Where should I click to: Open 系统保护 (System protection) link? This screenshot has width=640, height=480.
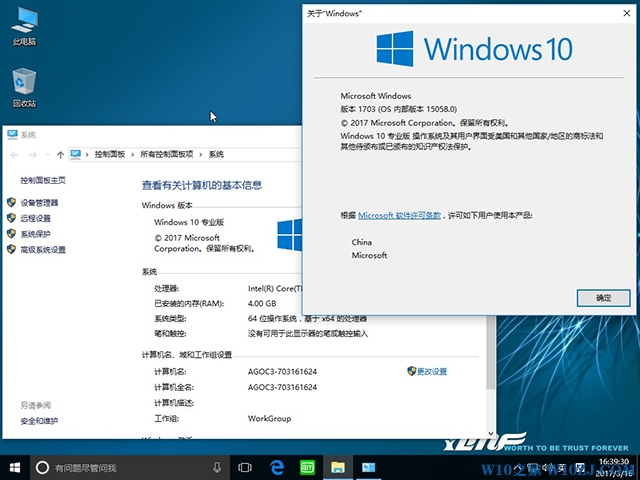point(36,234)
